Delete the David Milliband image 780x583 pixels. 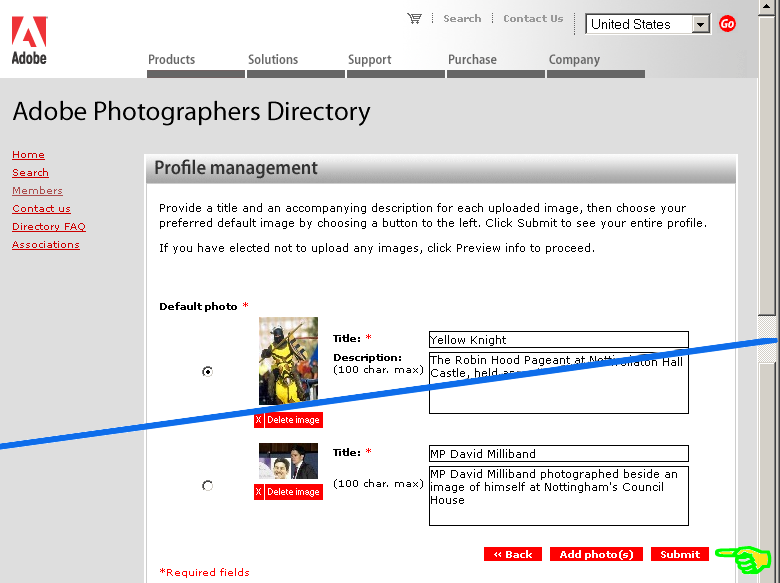[293, 492]
